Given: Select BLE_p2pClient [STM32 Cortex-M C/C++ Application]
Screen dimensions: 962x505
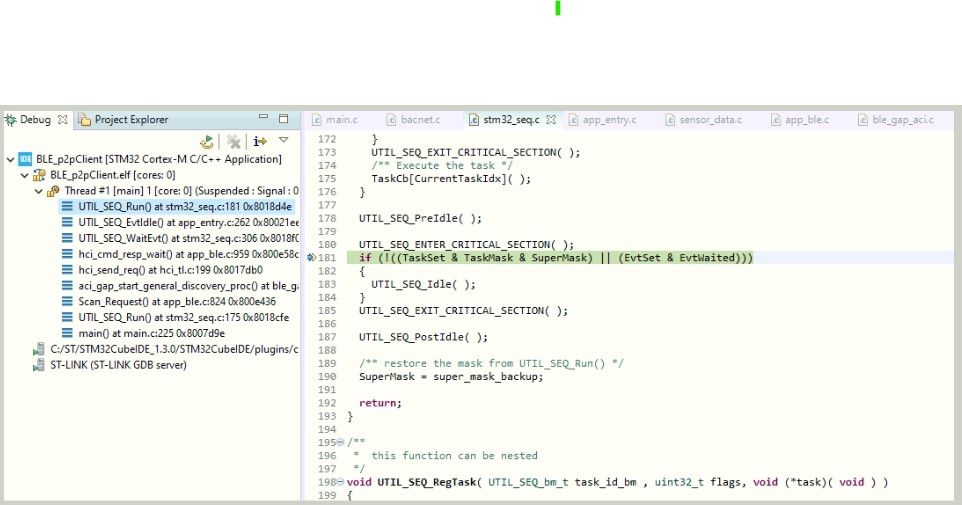Looking at the screenshot, I should click(159, 160).
